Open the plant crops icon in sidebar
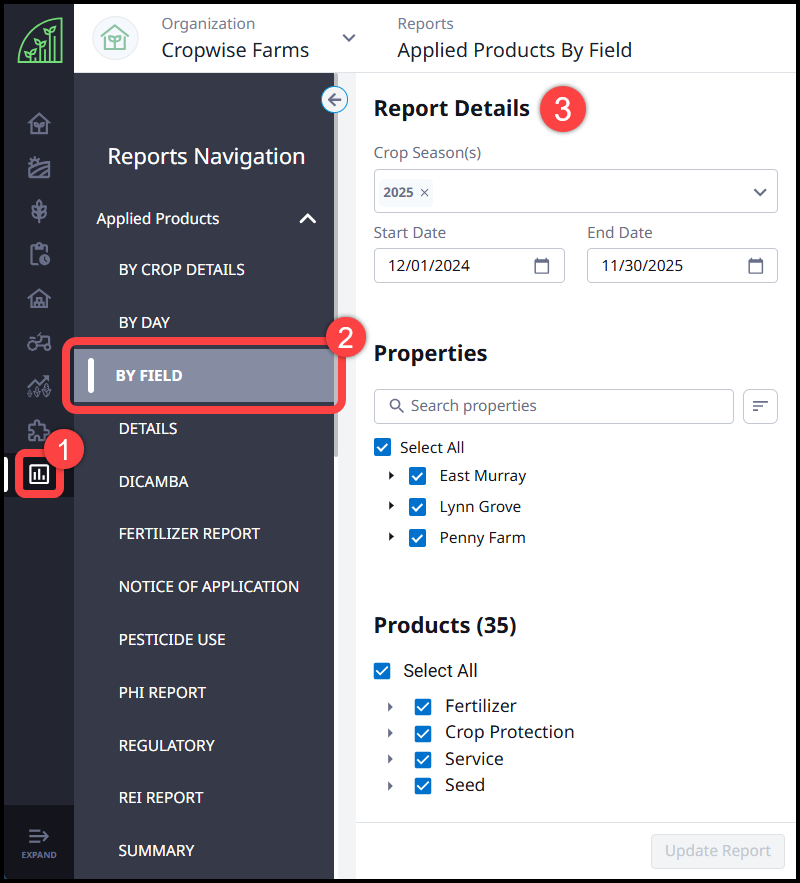The height and width of the screenshot is (883, 800). coord(38,211)
